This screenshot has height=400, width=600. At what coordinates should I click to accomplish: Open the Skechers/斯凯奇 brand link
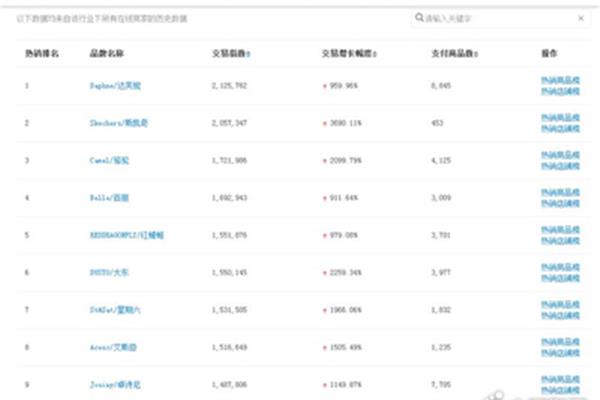tap(119, 123)
